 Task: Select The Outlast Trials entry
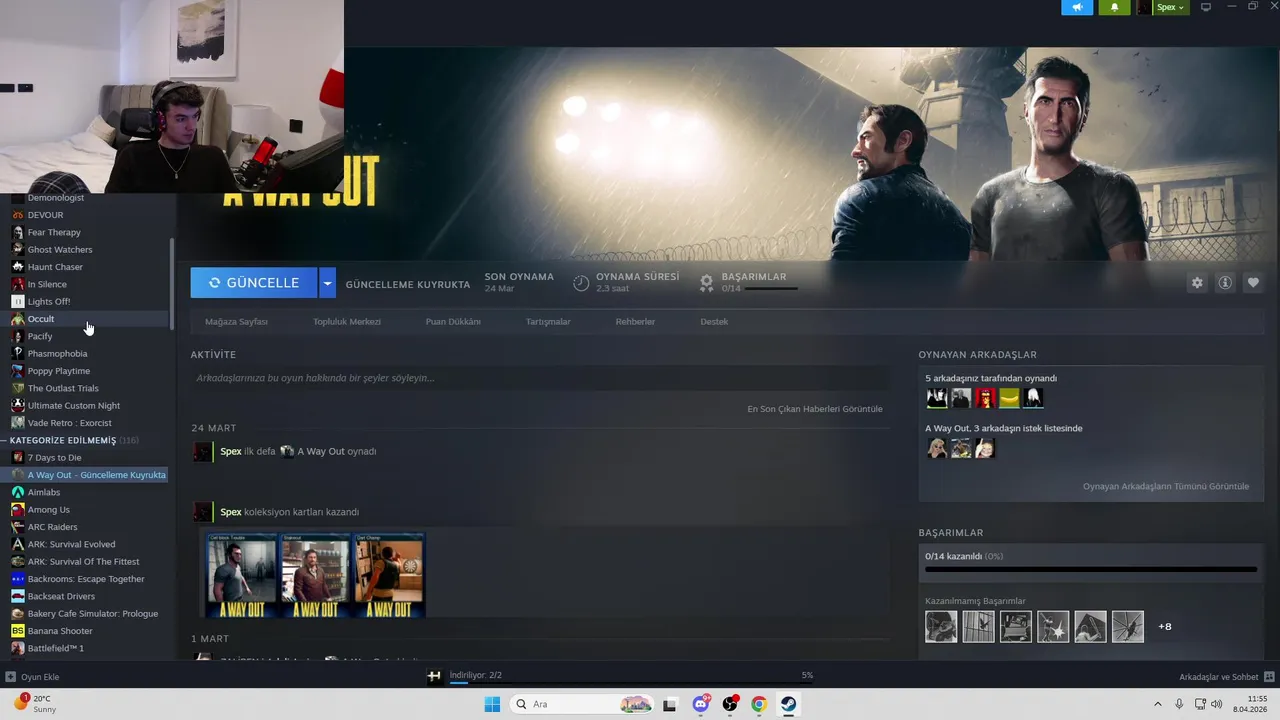point(63,388)
